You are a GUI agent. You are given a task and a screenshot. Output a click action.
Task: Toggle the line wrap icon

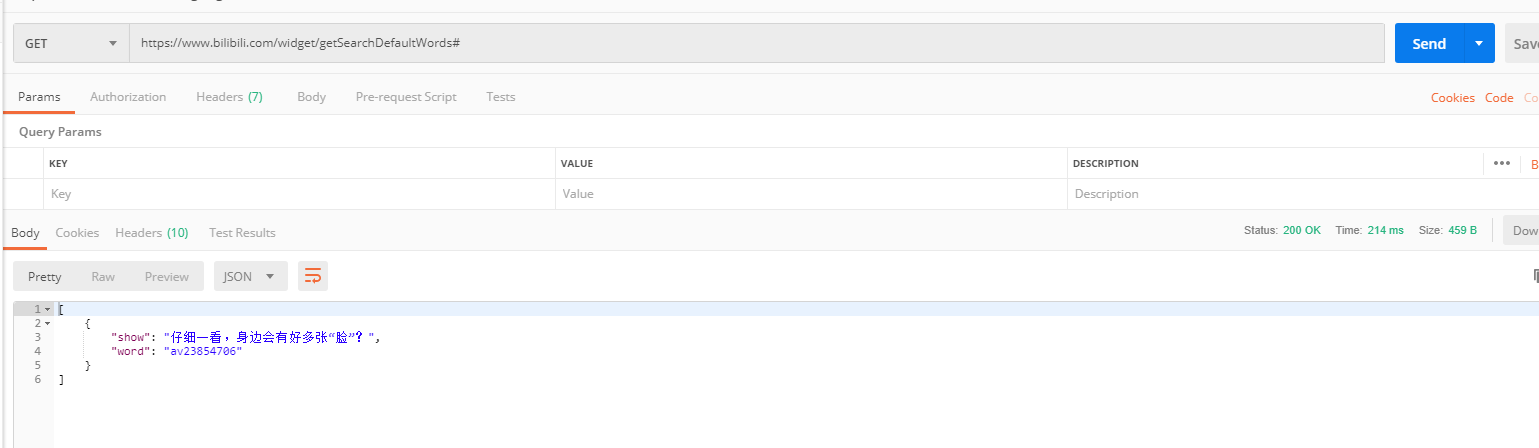point(313,276)
